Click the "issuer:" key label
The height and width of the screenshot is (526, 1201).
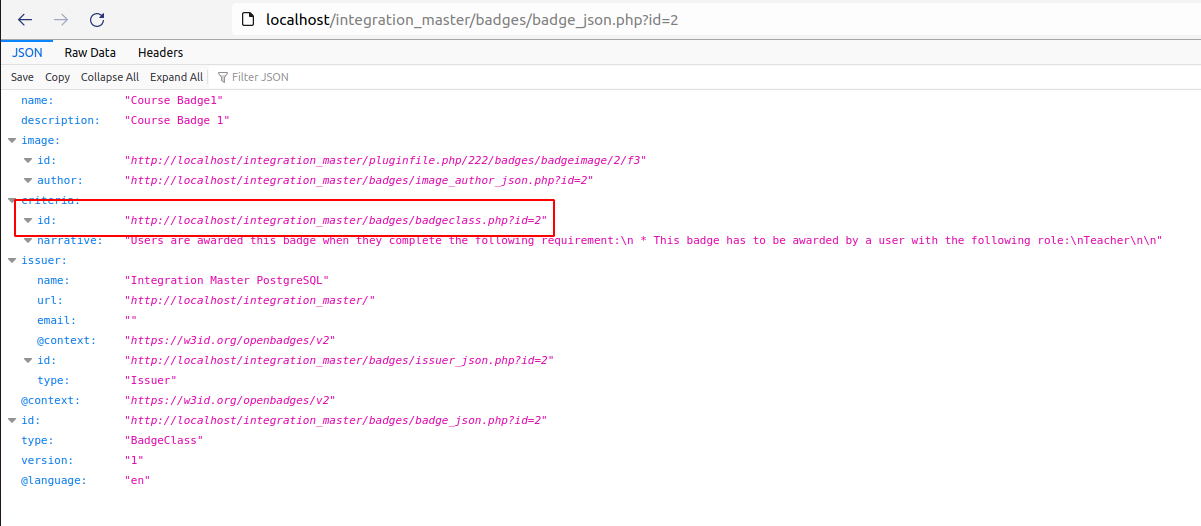click(x=44, y=260)
